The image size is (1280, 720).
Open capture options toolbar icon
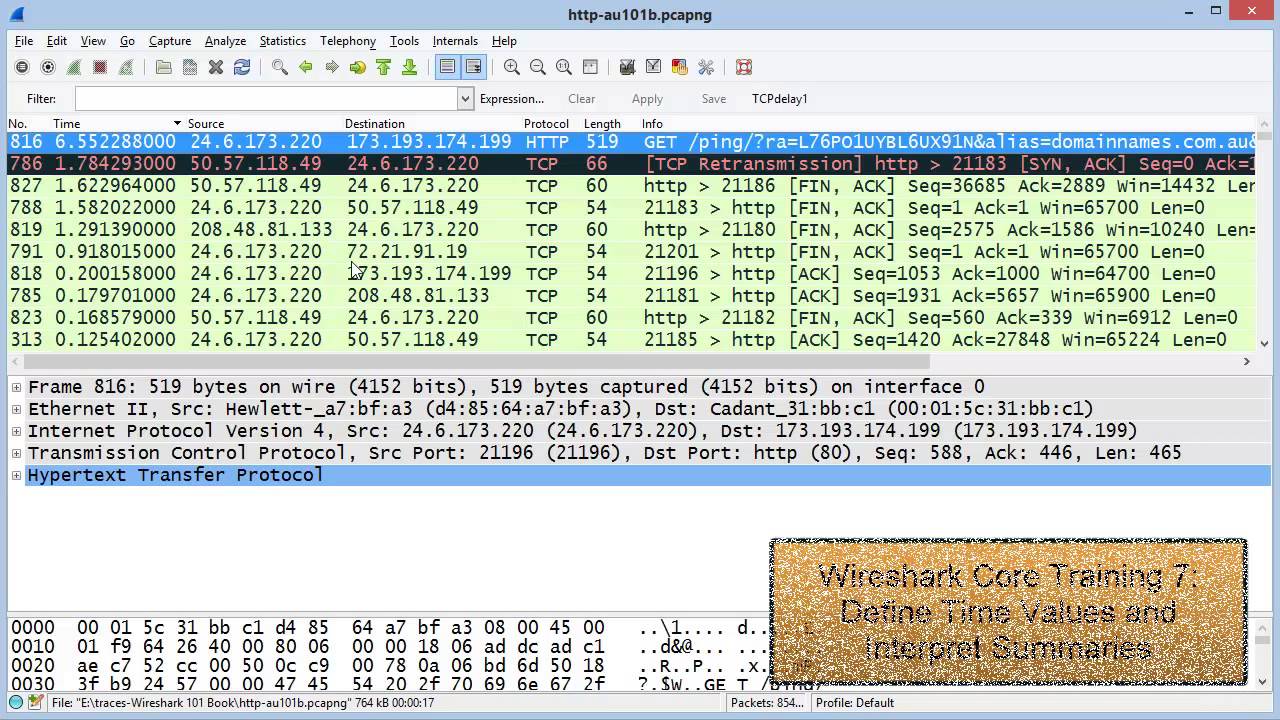[x=48, y=67]
